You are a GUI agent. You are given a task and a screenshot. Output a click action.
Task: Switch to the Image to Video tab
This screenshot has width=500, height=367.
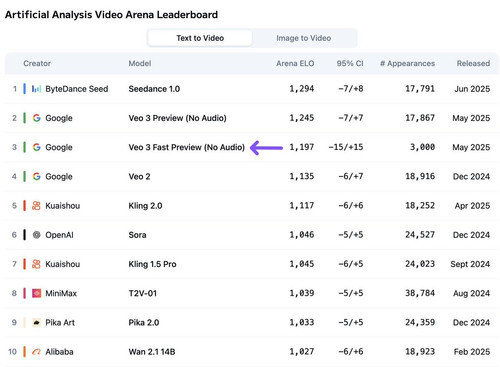(x=304, y=38)
